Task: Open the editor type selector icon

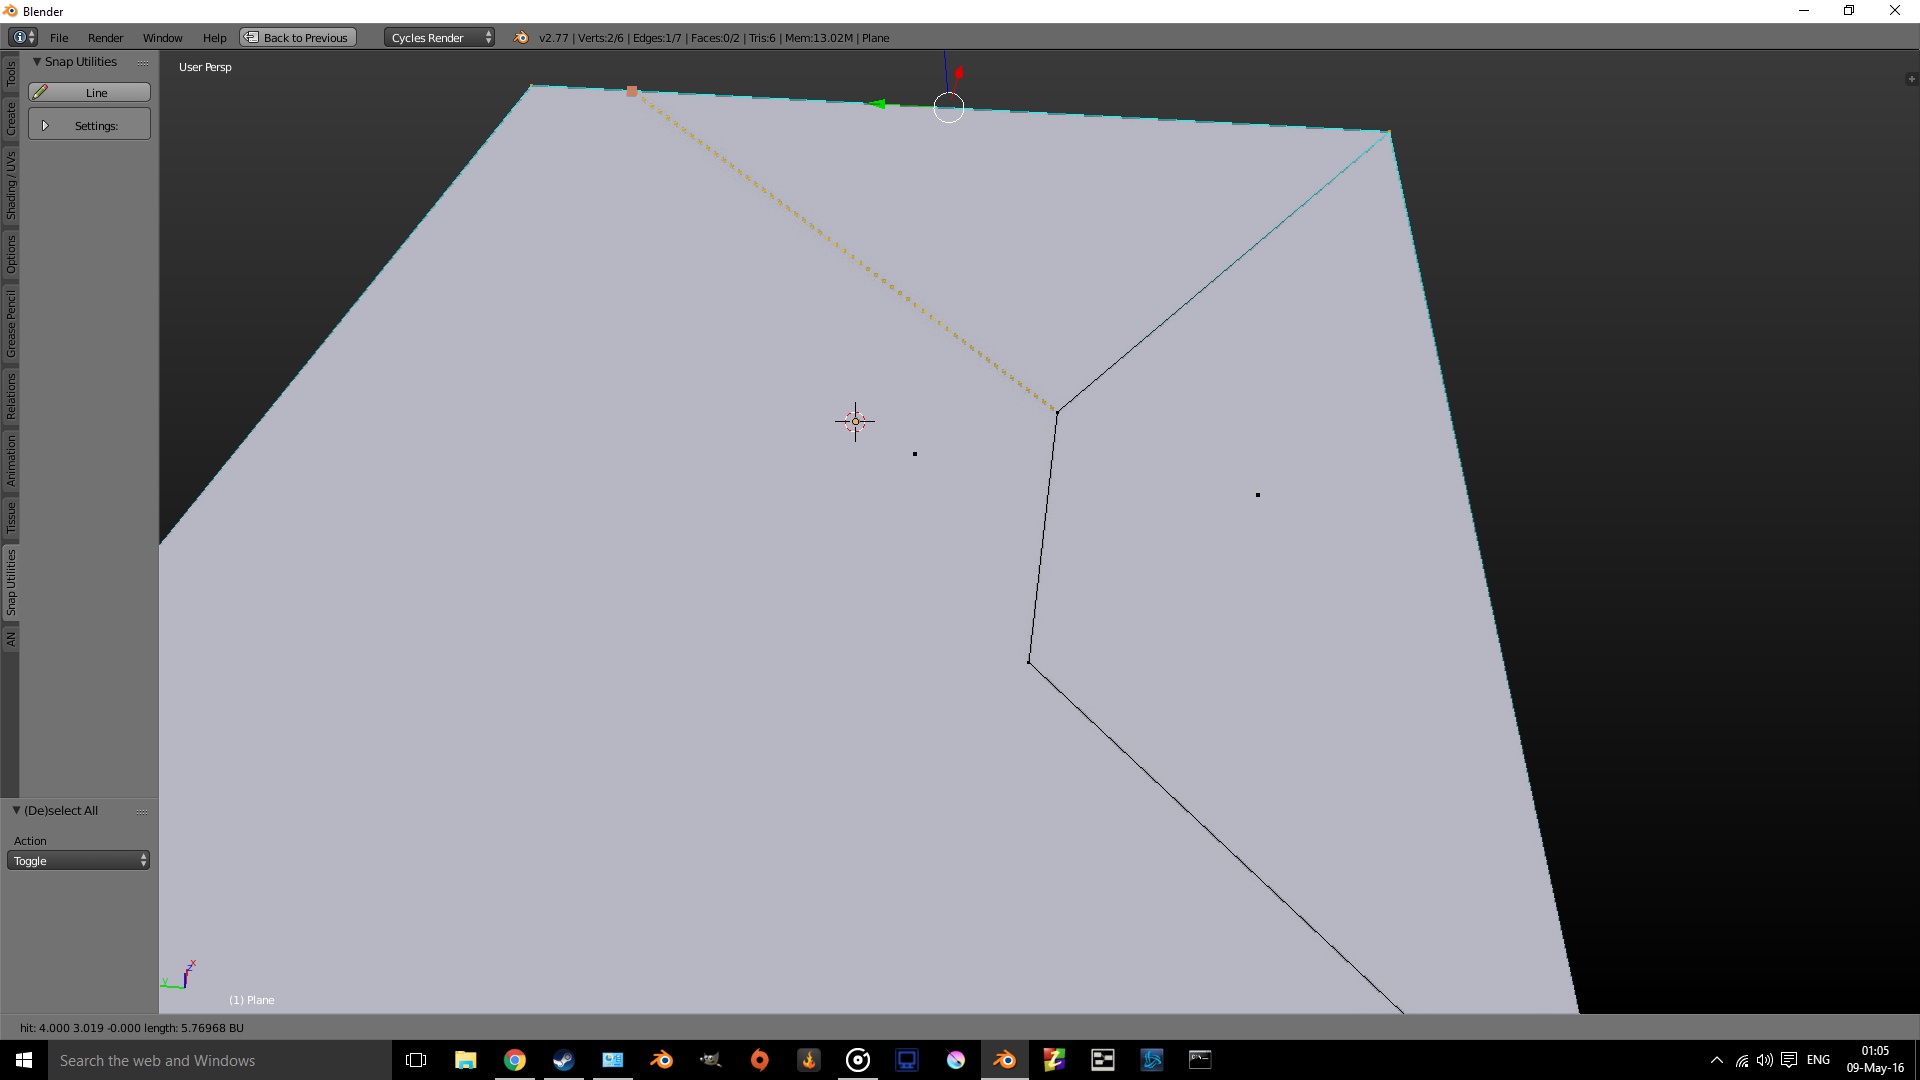Action: [23, 37]
